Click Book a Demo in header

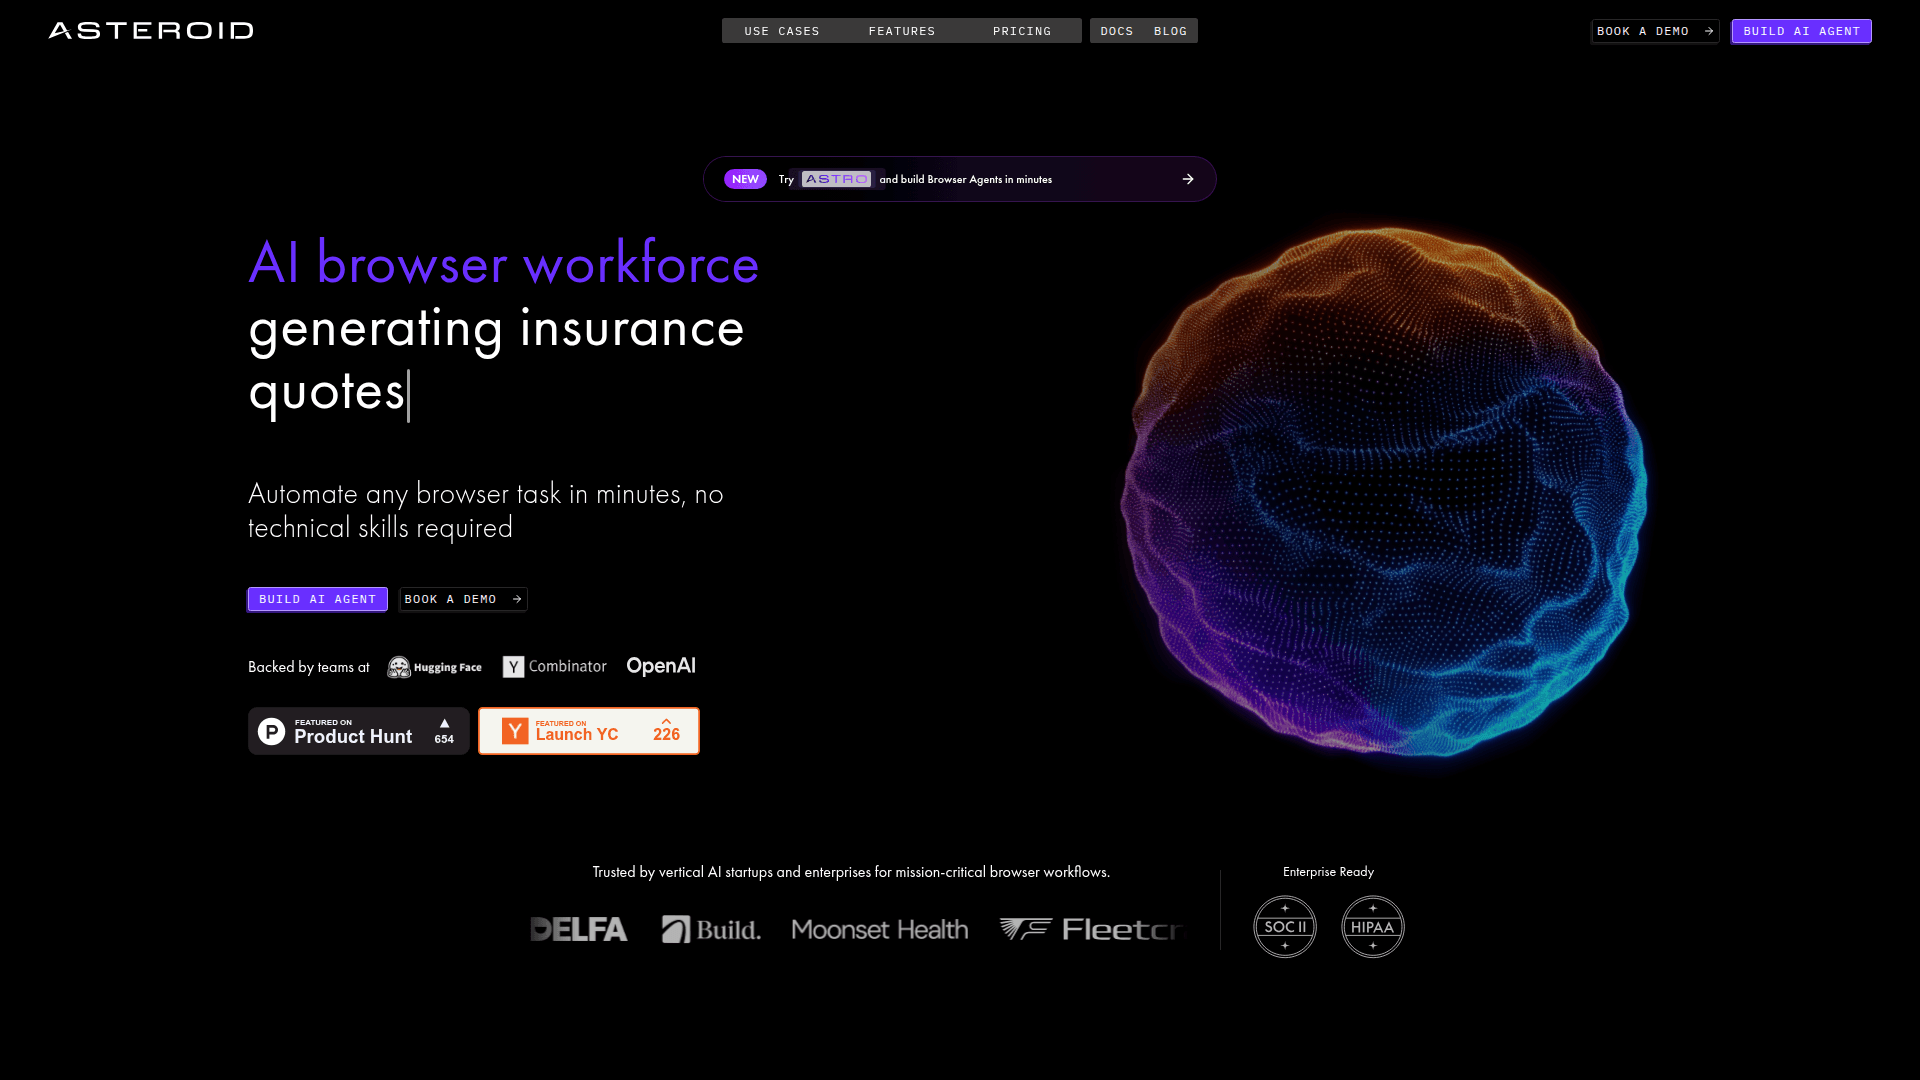click(1654, 31)
